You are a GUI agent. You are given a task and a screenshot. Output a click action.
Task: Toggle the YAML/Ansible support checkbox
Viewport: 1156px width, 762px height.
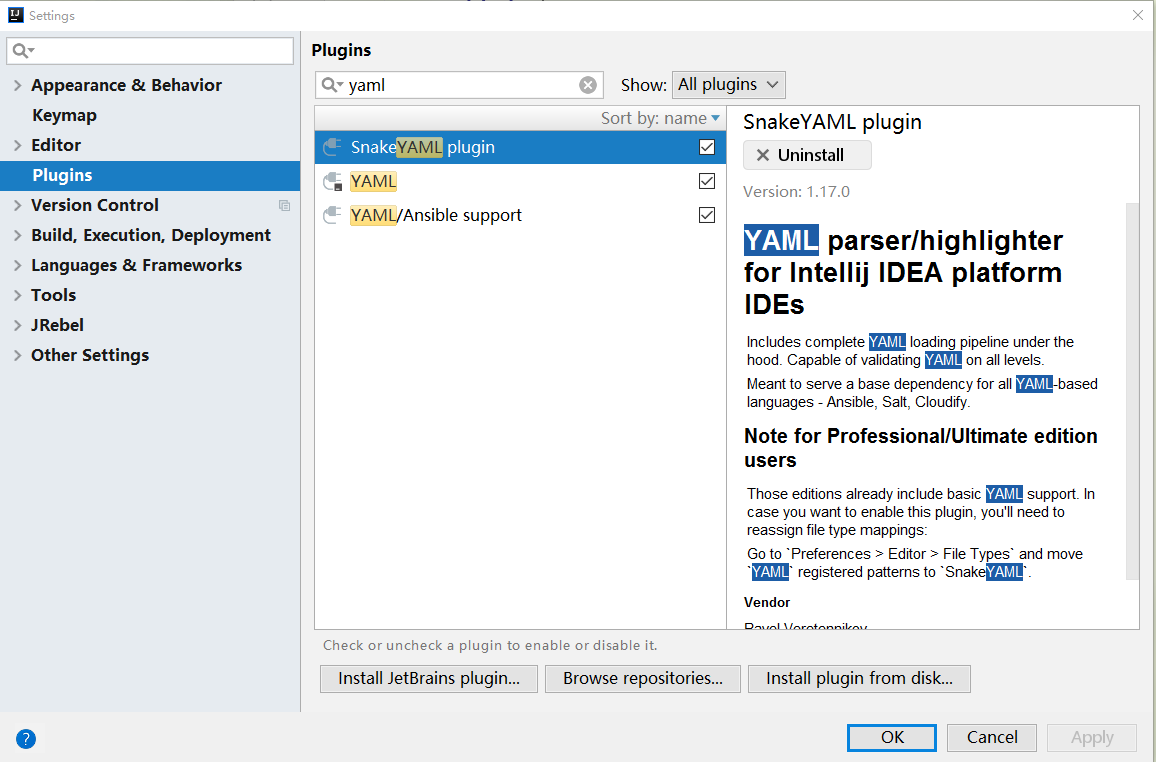(x=706, y=215)
